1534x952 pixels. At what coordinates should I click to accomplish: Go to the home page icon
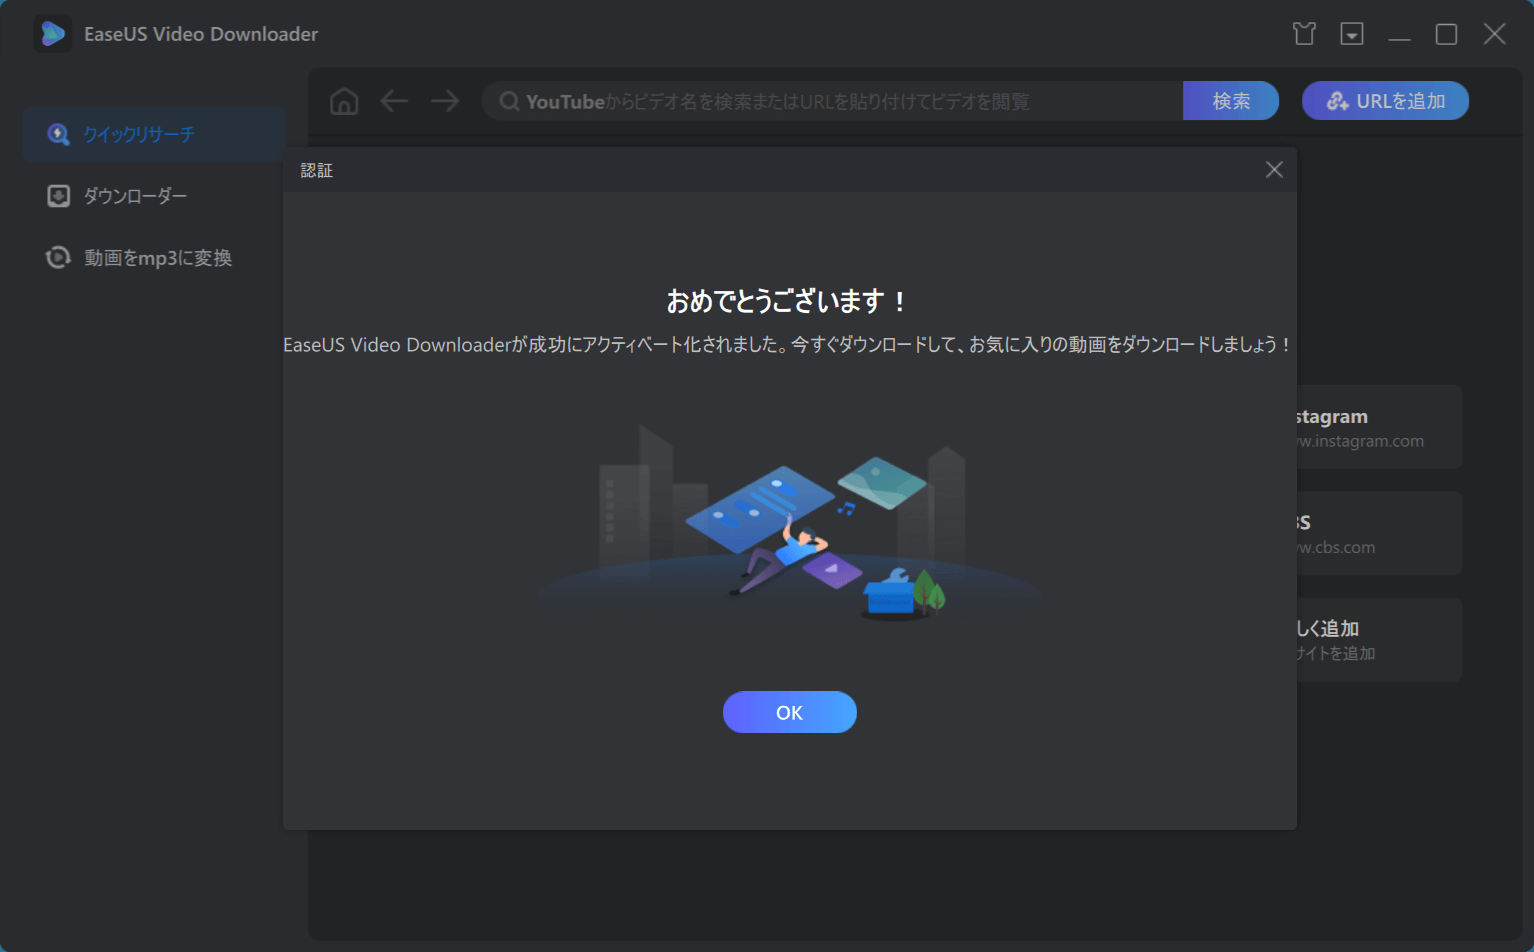point(344,101)
